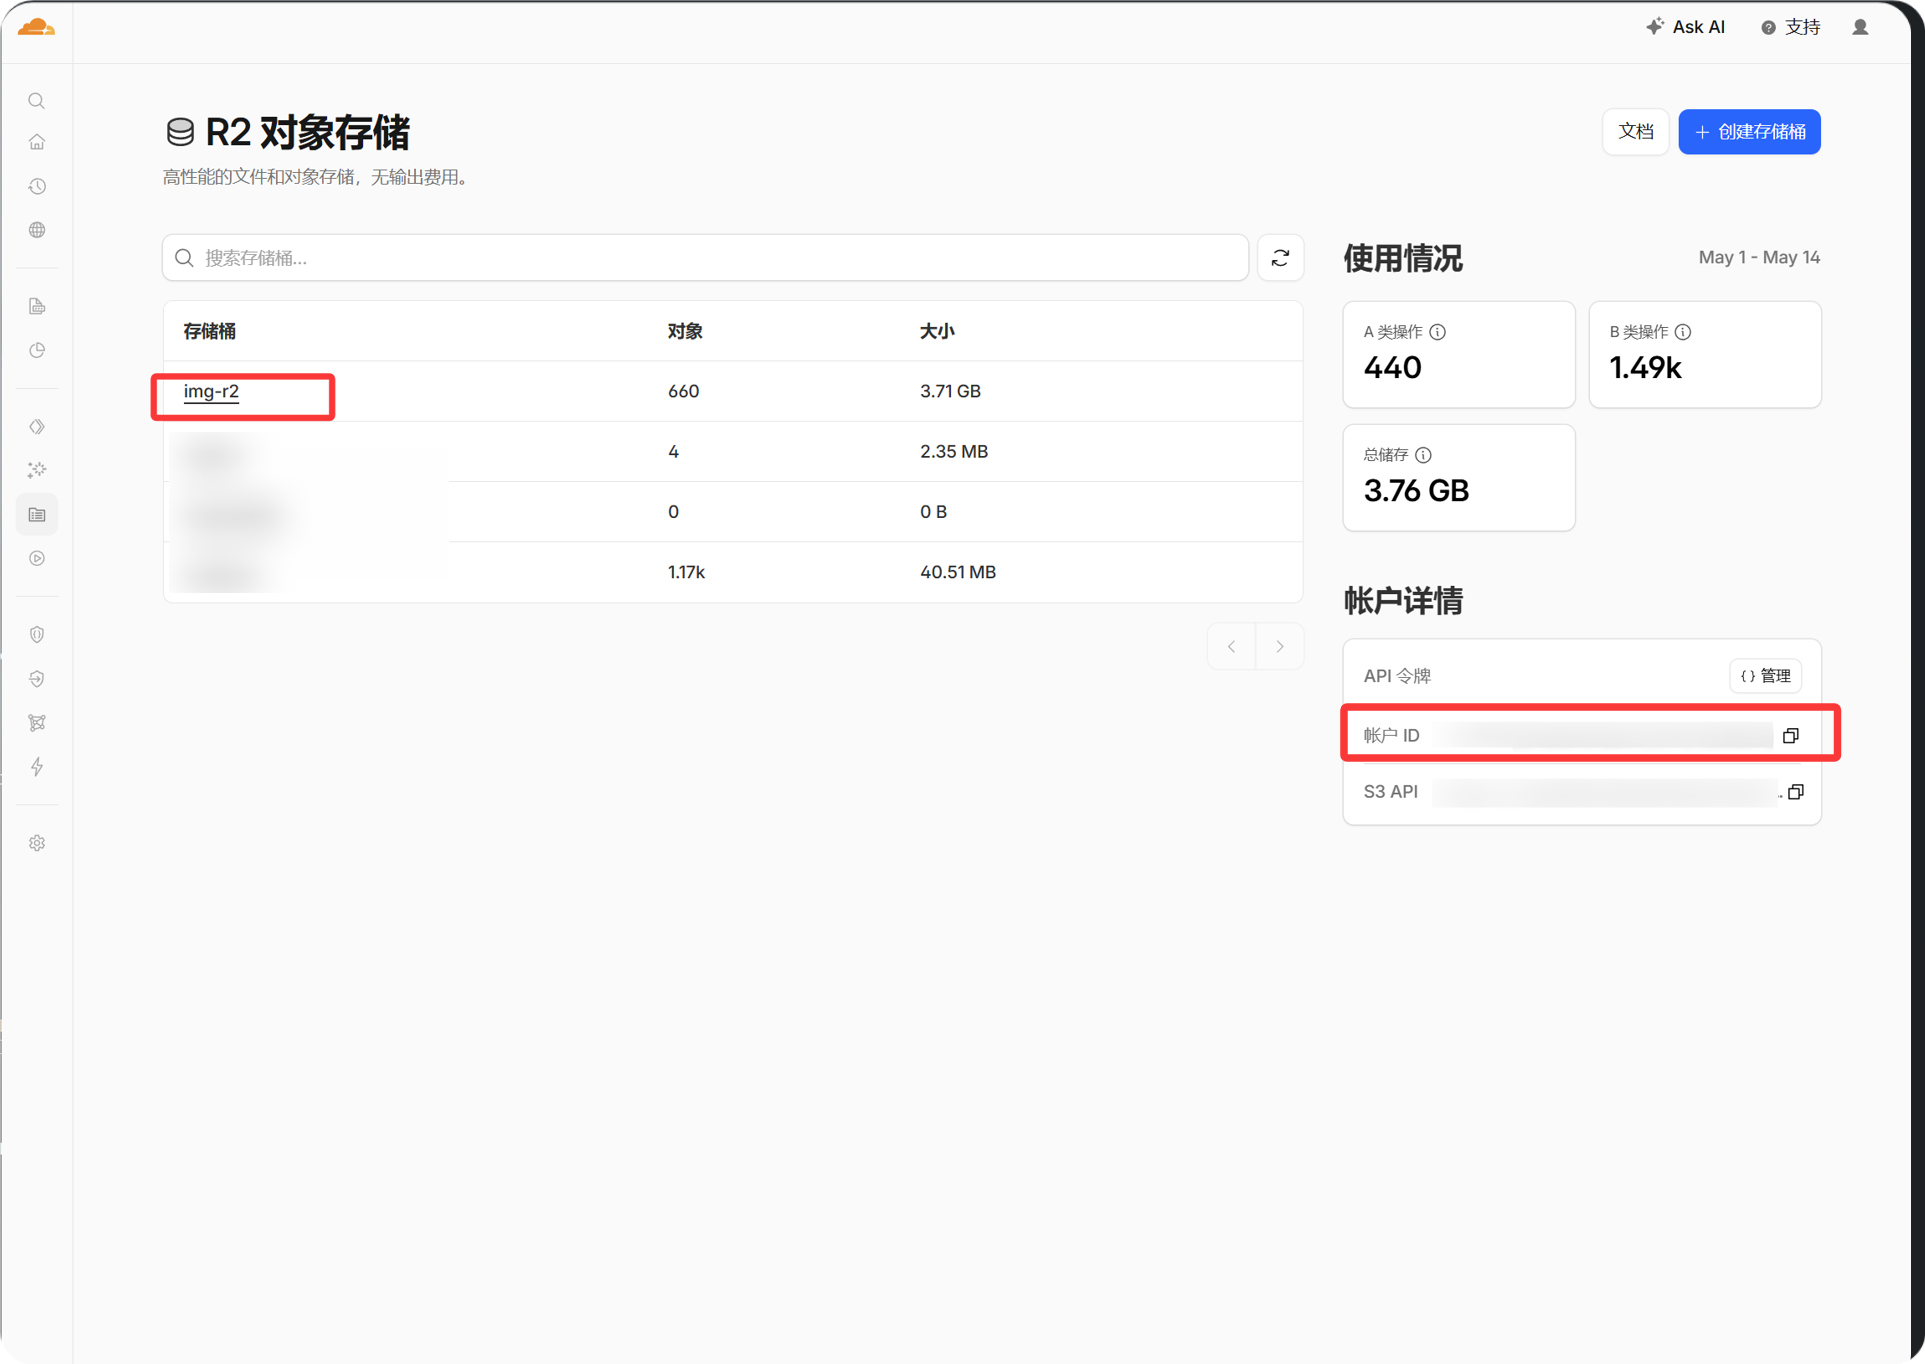The height and width of the screenshot is (1364, 1925).
Task: Open the diamond Workers icon in sidebar
Action: (37, 427)
